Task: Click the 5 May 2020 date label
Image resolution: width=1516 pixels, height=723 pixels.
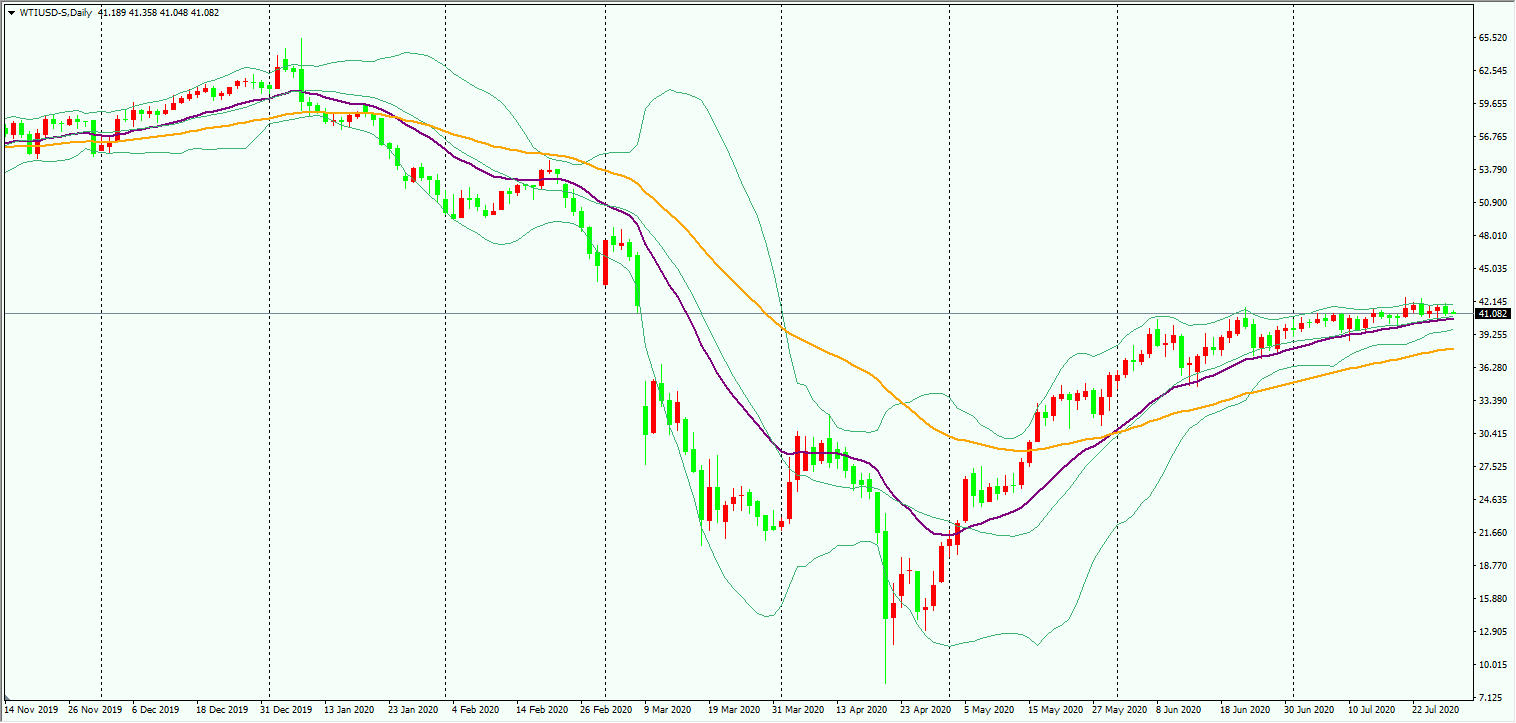Action: coord(988,710)
